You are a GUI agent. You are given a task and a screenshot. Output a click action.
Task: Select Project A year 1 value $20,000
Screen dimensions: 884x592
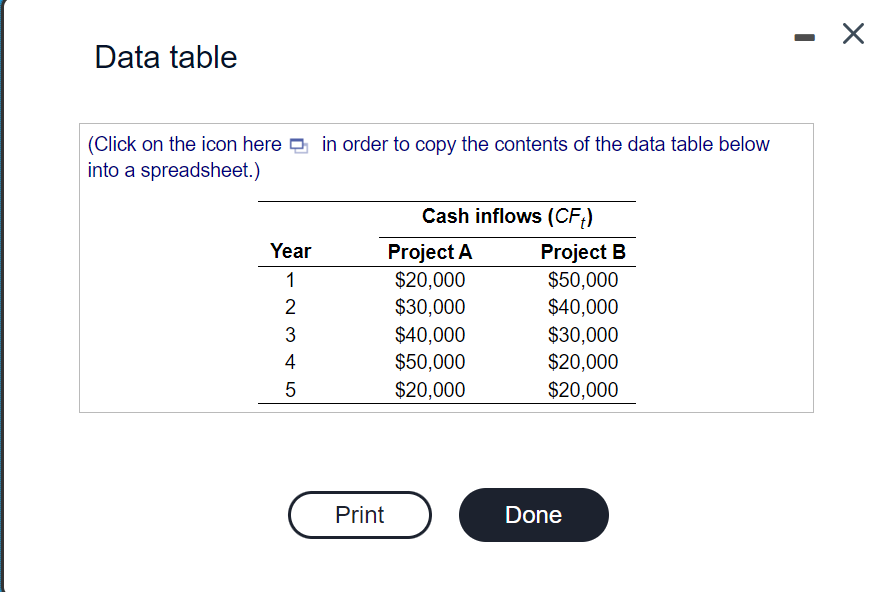pos(430,280)
